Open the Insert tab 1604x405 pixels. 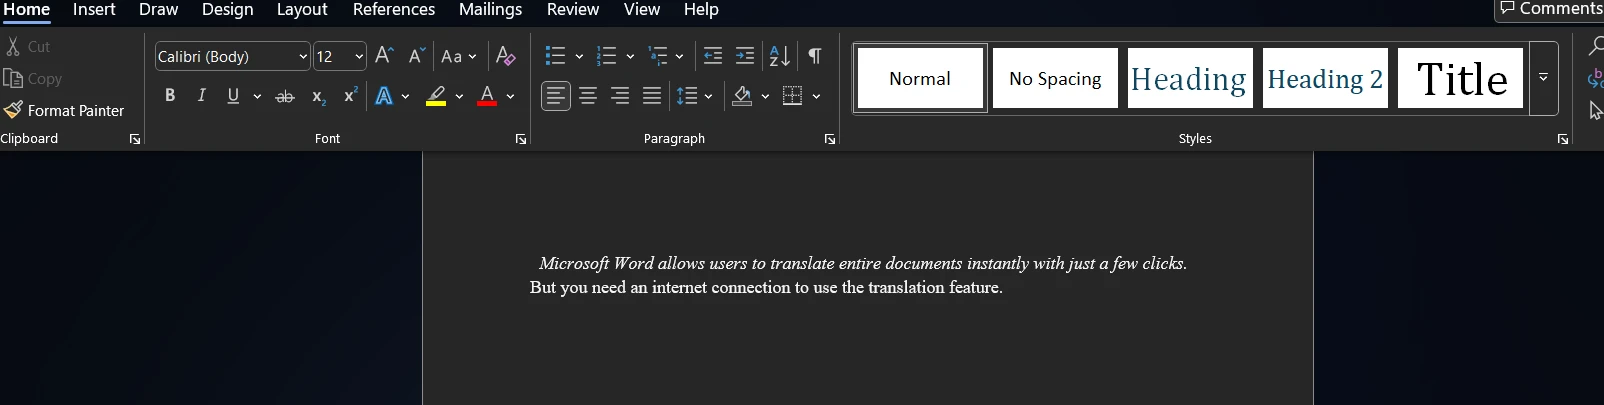point(94,10)
